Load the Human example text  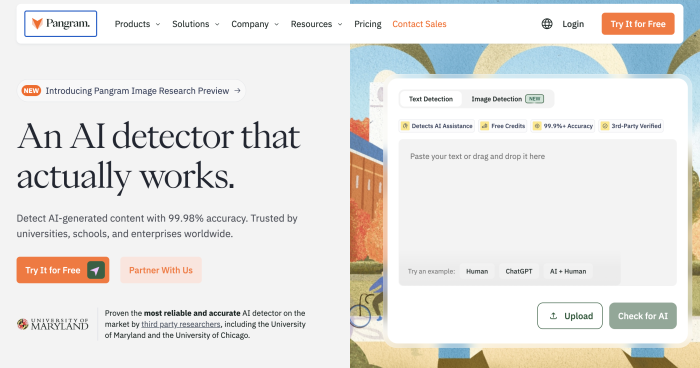point(477,271)
